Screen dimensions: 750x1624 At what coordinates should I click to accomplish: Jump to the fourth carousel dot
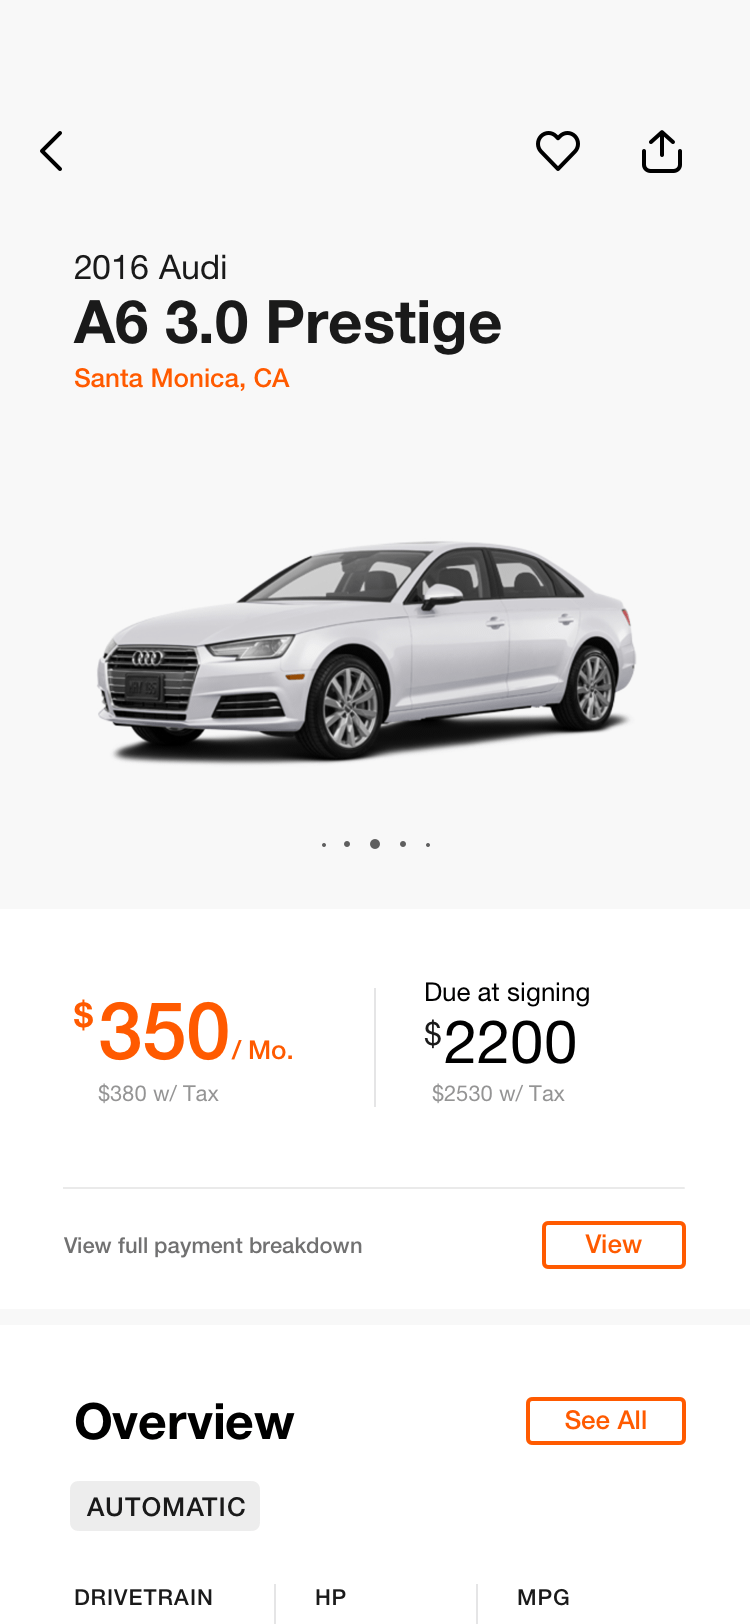403,844
